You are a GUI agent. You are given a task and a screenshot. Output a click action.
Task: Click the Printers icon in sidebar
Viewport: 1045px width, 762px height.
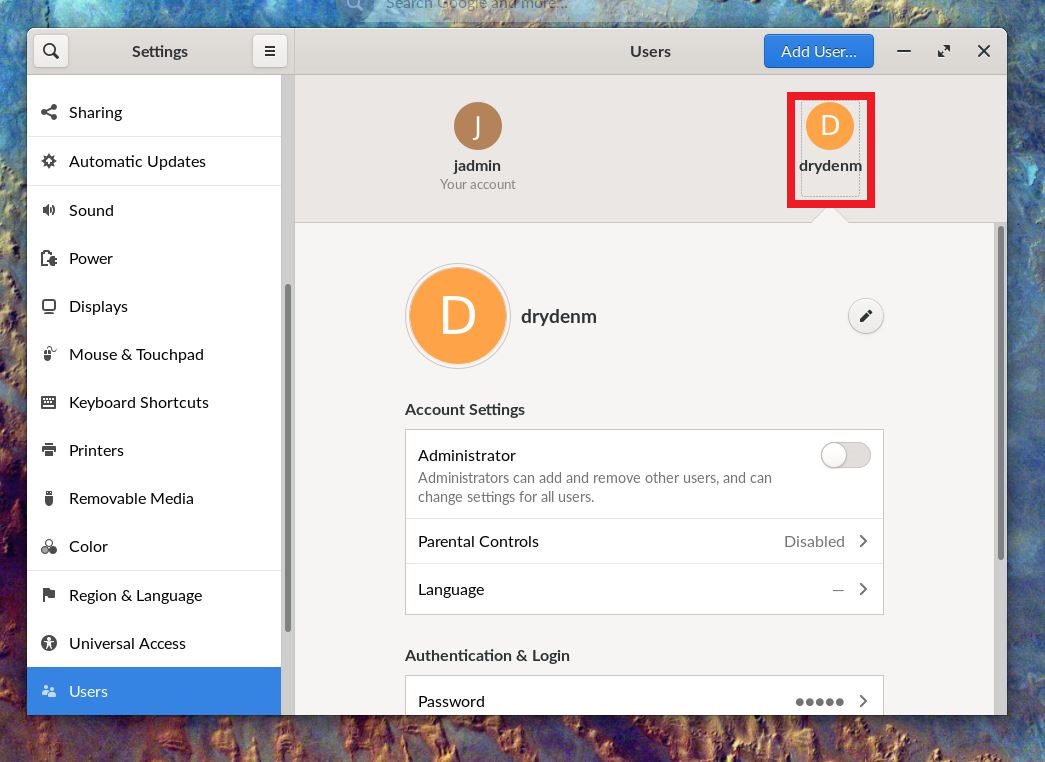(49, 450)
